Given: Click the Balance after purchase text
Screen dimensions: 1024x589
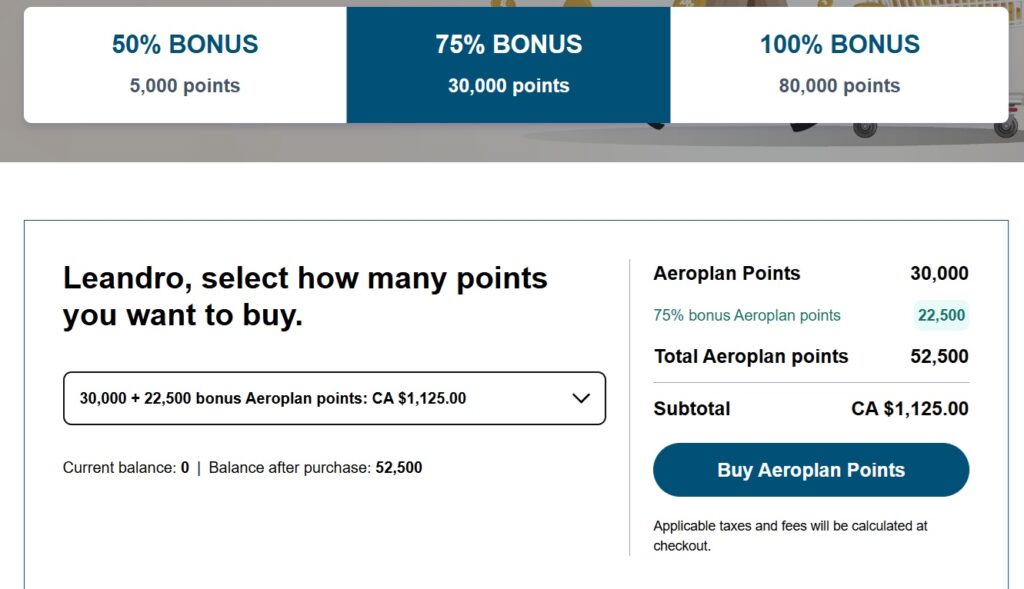Looking at the screenshot, I should coord(315,467).
